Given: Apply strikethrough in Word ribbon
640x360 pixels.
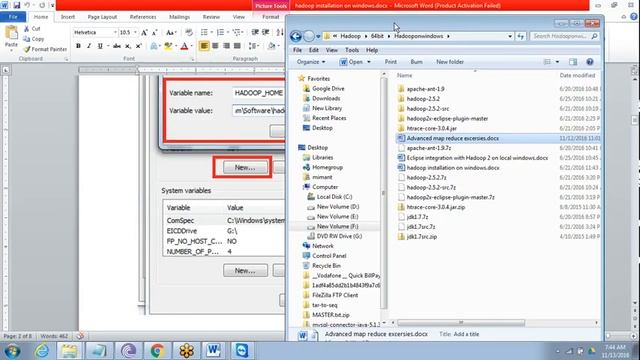Looking at the screenshot, I should click(117, 46).
